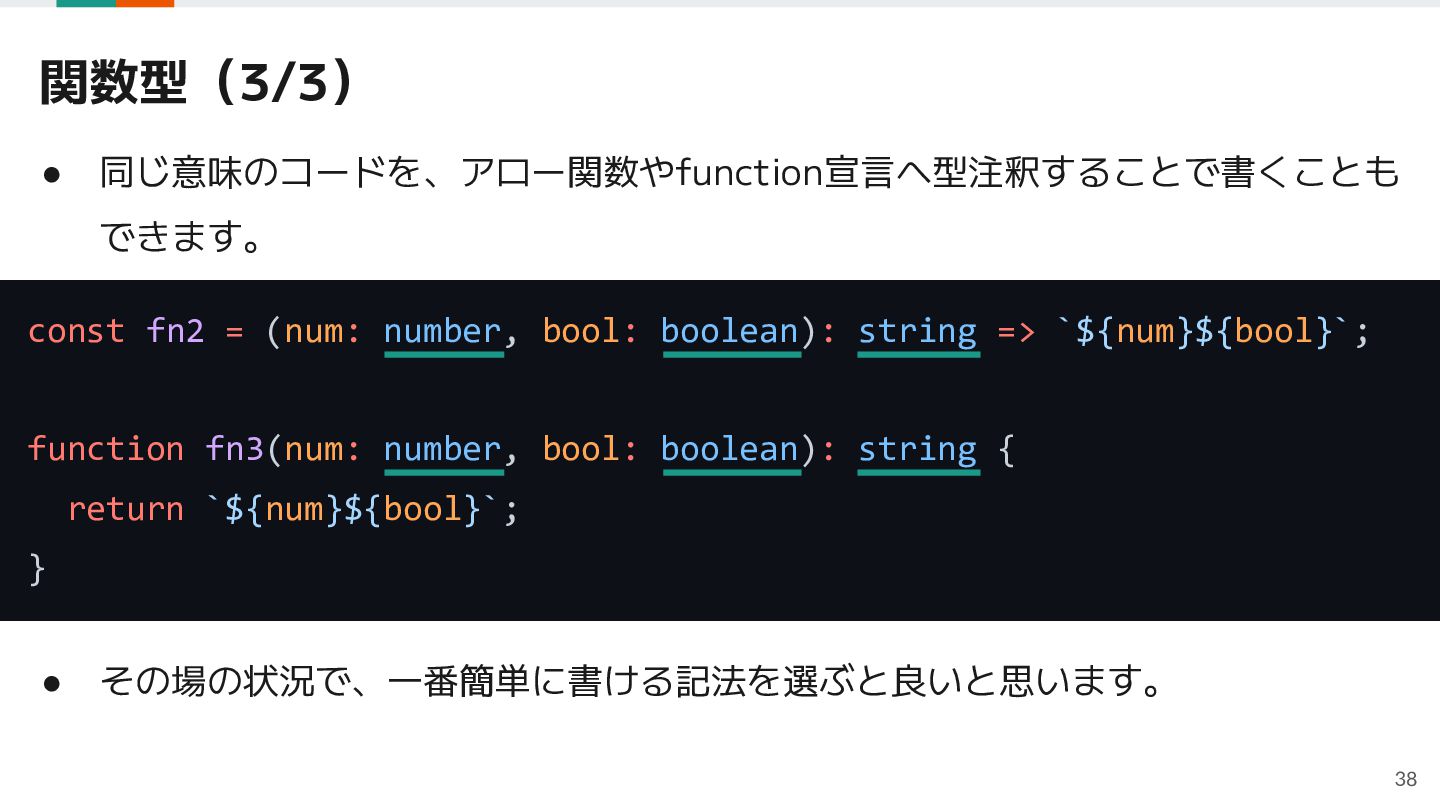This screenshot has height=810, width=1440.
Task: Click the teal progress bar segment at top
Action: 86,3
